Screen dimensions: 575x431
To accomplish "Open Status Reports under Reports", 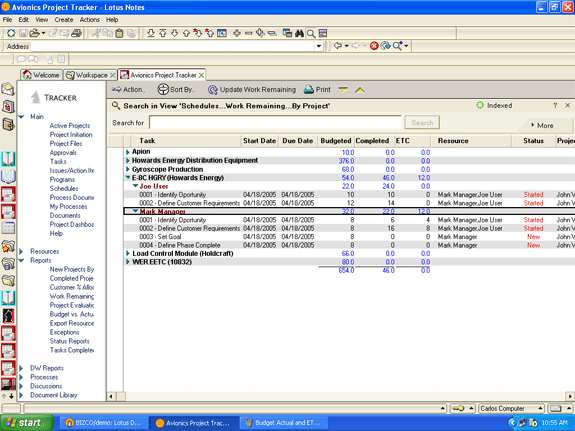I will click(x=70, y=341).
